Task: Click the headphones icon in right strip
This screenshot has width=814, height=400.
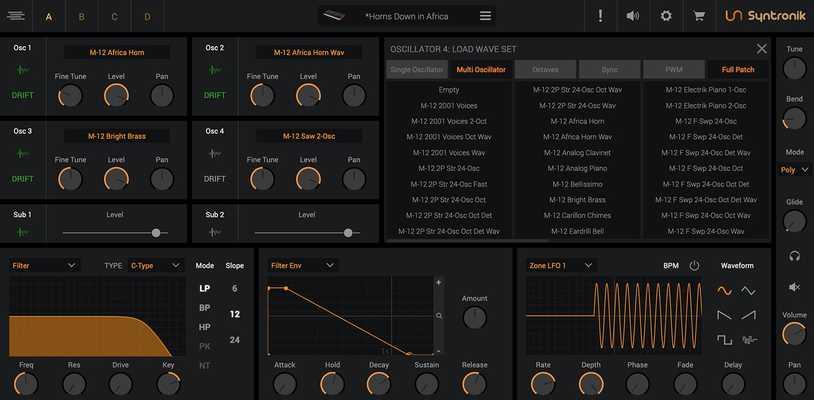Action: tap(794, 256)
